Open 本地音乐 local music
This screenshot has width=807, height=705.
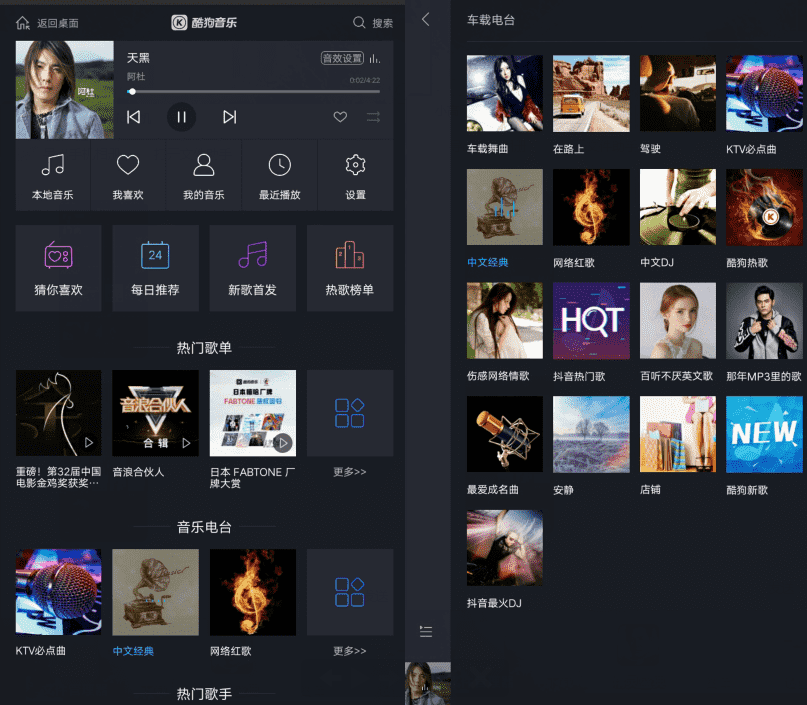(52, 175)
